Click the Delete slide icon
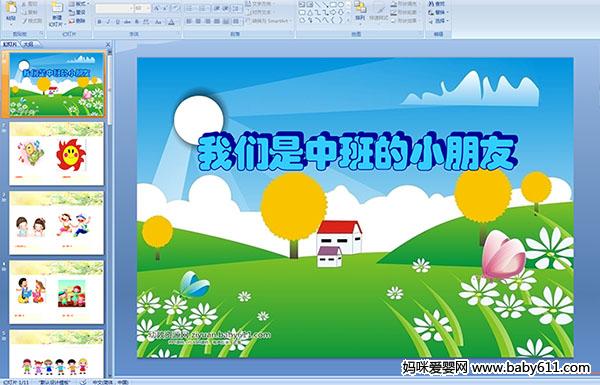Viewport: 600px width, 385px height. (78, 21)
